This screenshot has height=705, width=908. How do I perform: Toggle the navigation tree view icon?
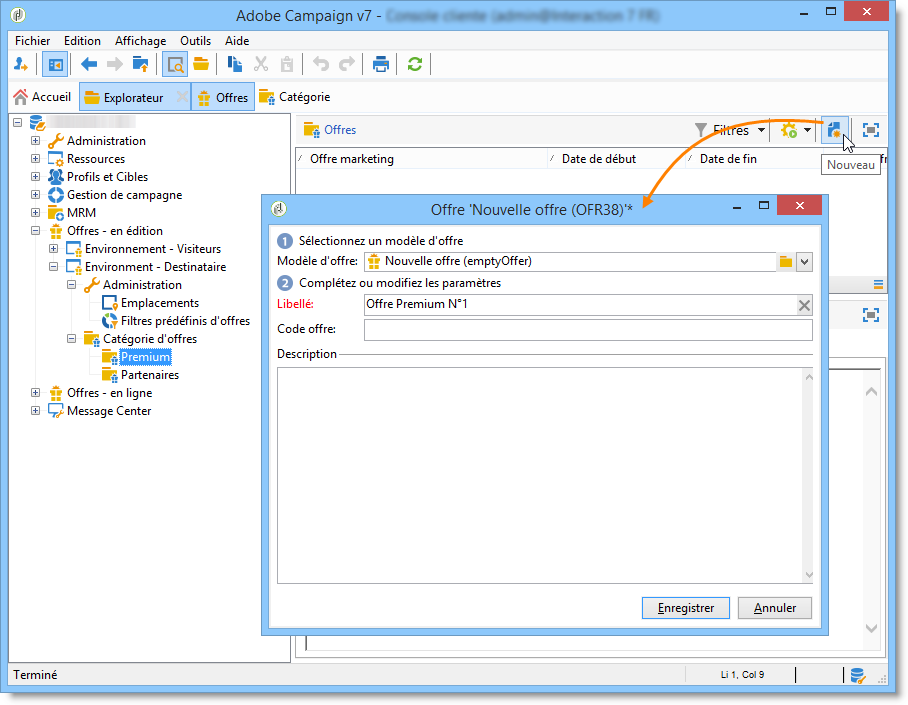pos(56,64)
